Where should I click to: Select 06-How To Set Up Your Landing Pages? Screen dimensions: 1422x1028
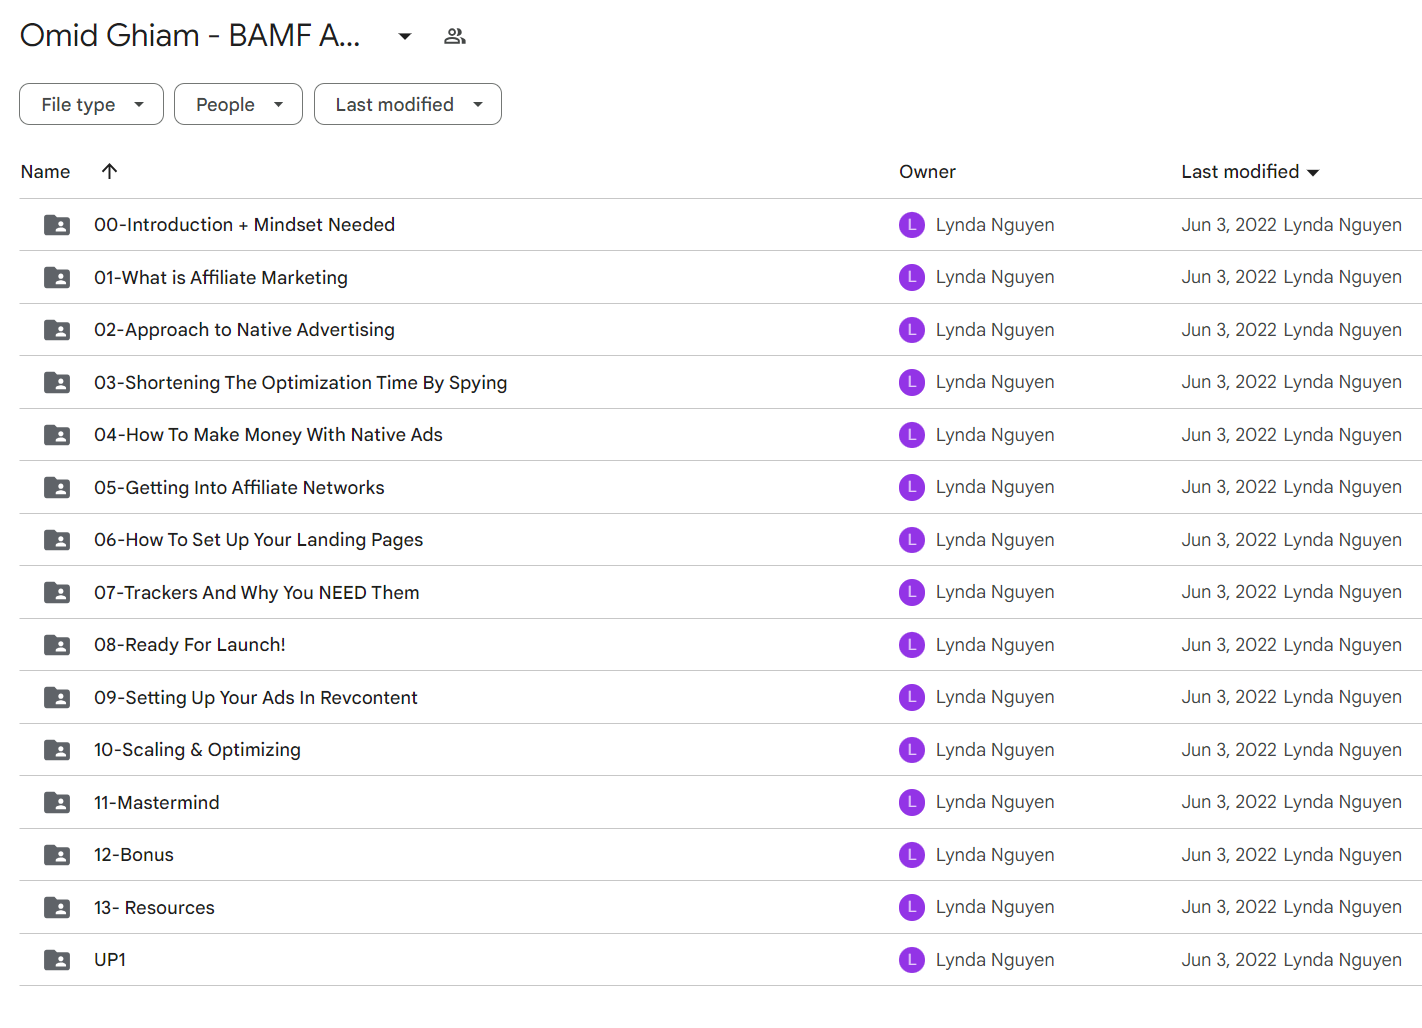click(x=258, y=540)
